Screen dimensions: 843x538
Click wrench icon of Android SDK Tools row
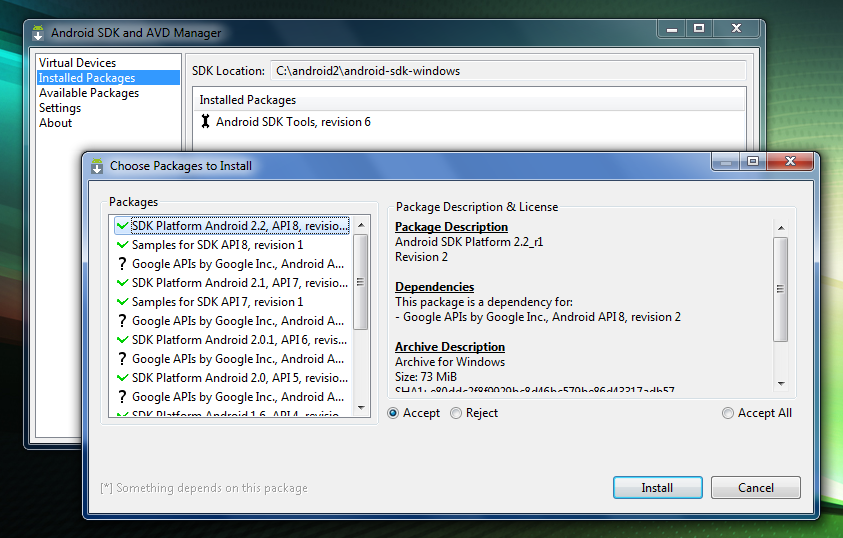(x=205, y=121)
